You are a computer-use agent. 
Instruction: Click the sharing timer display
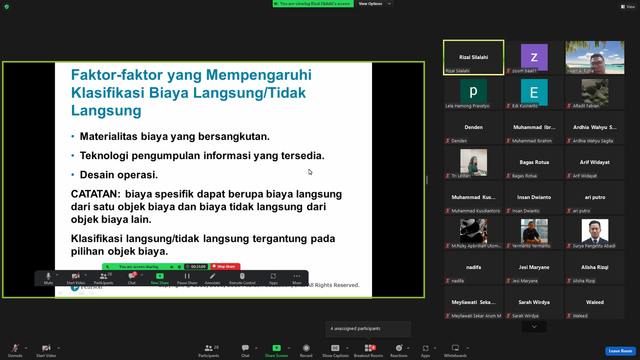pos(196,267)
